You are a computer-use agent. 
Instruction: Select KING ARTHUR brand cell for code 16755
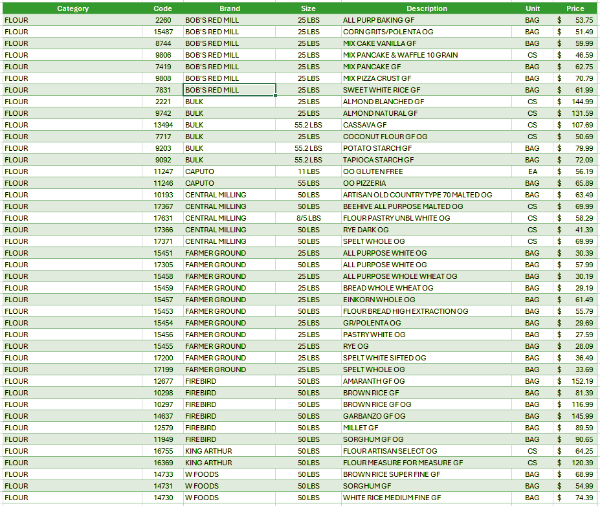point(208,451)
